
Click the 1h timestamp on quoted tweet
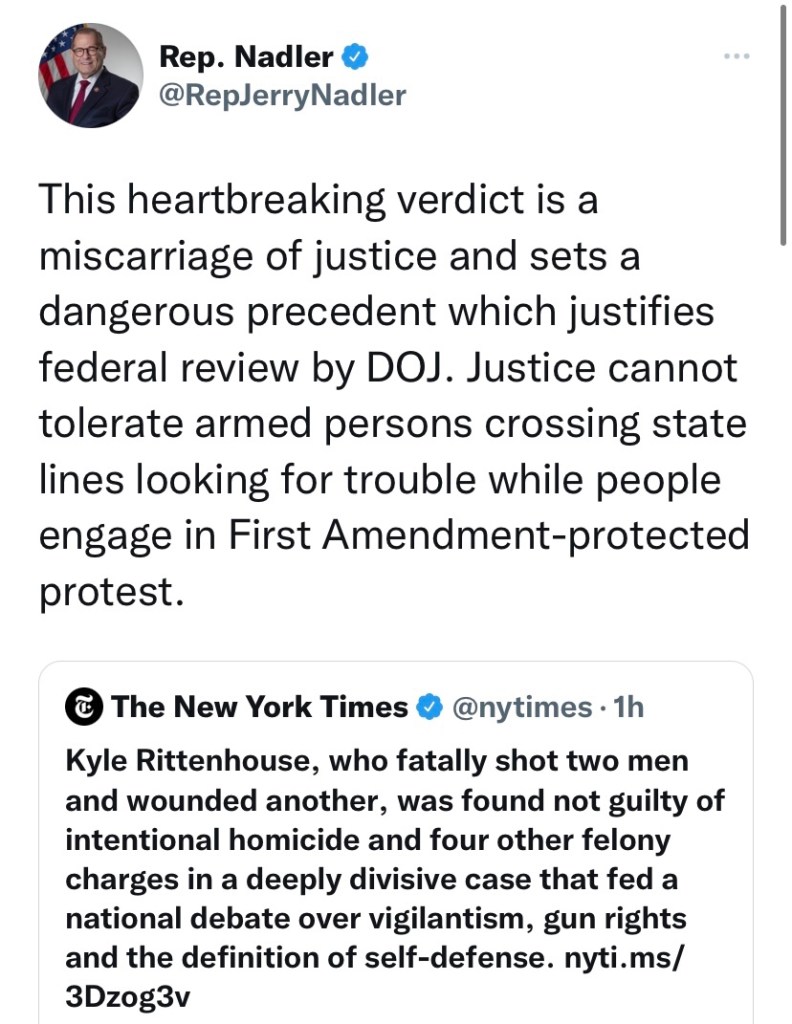[x=626, y=707]
